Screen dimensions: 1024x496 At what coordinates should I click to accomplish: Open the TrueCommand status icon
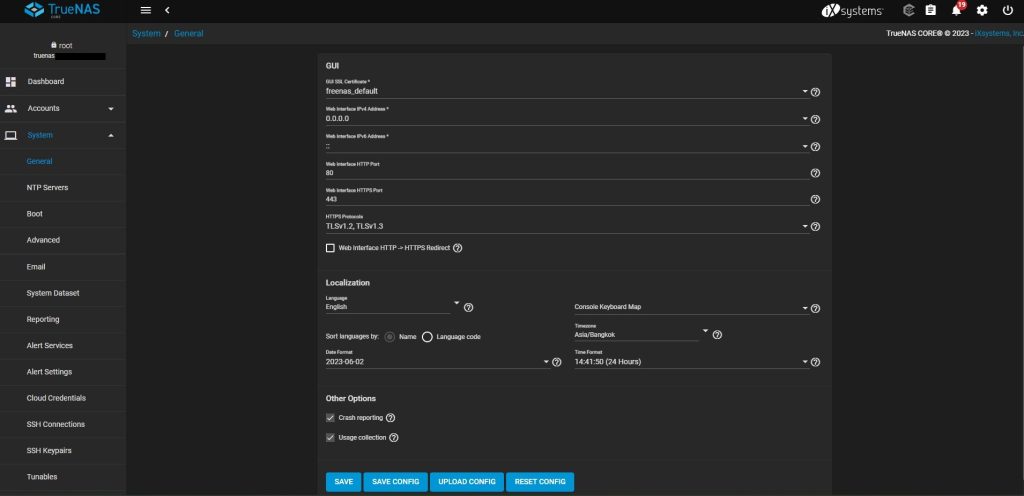coord(908,10)
